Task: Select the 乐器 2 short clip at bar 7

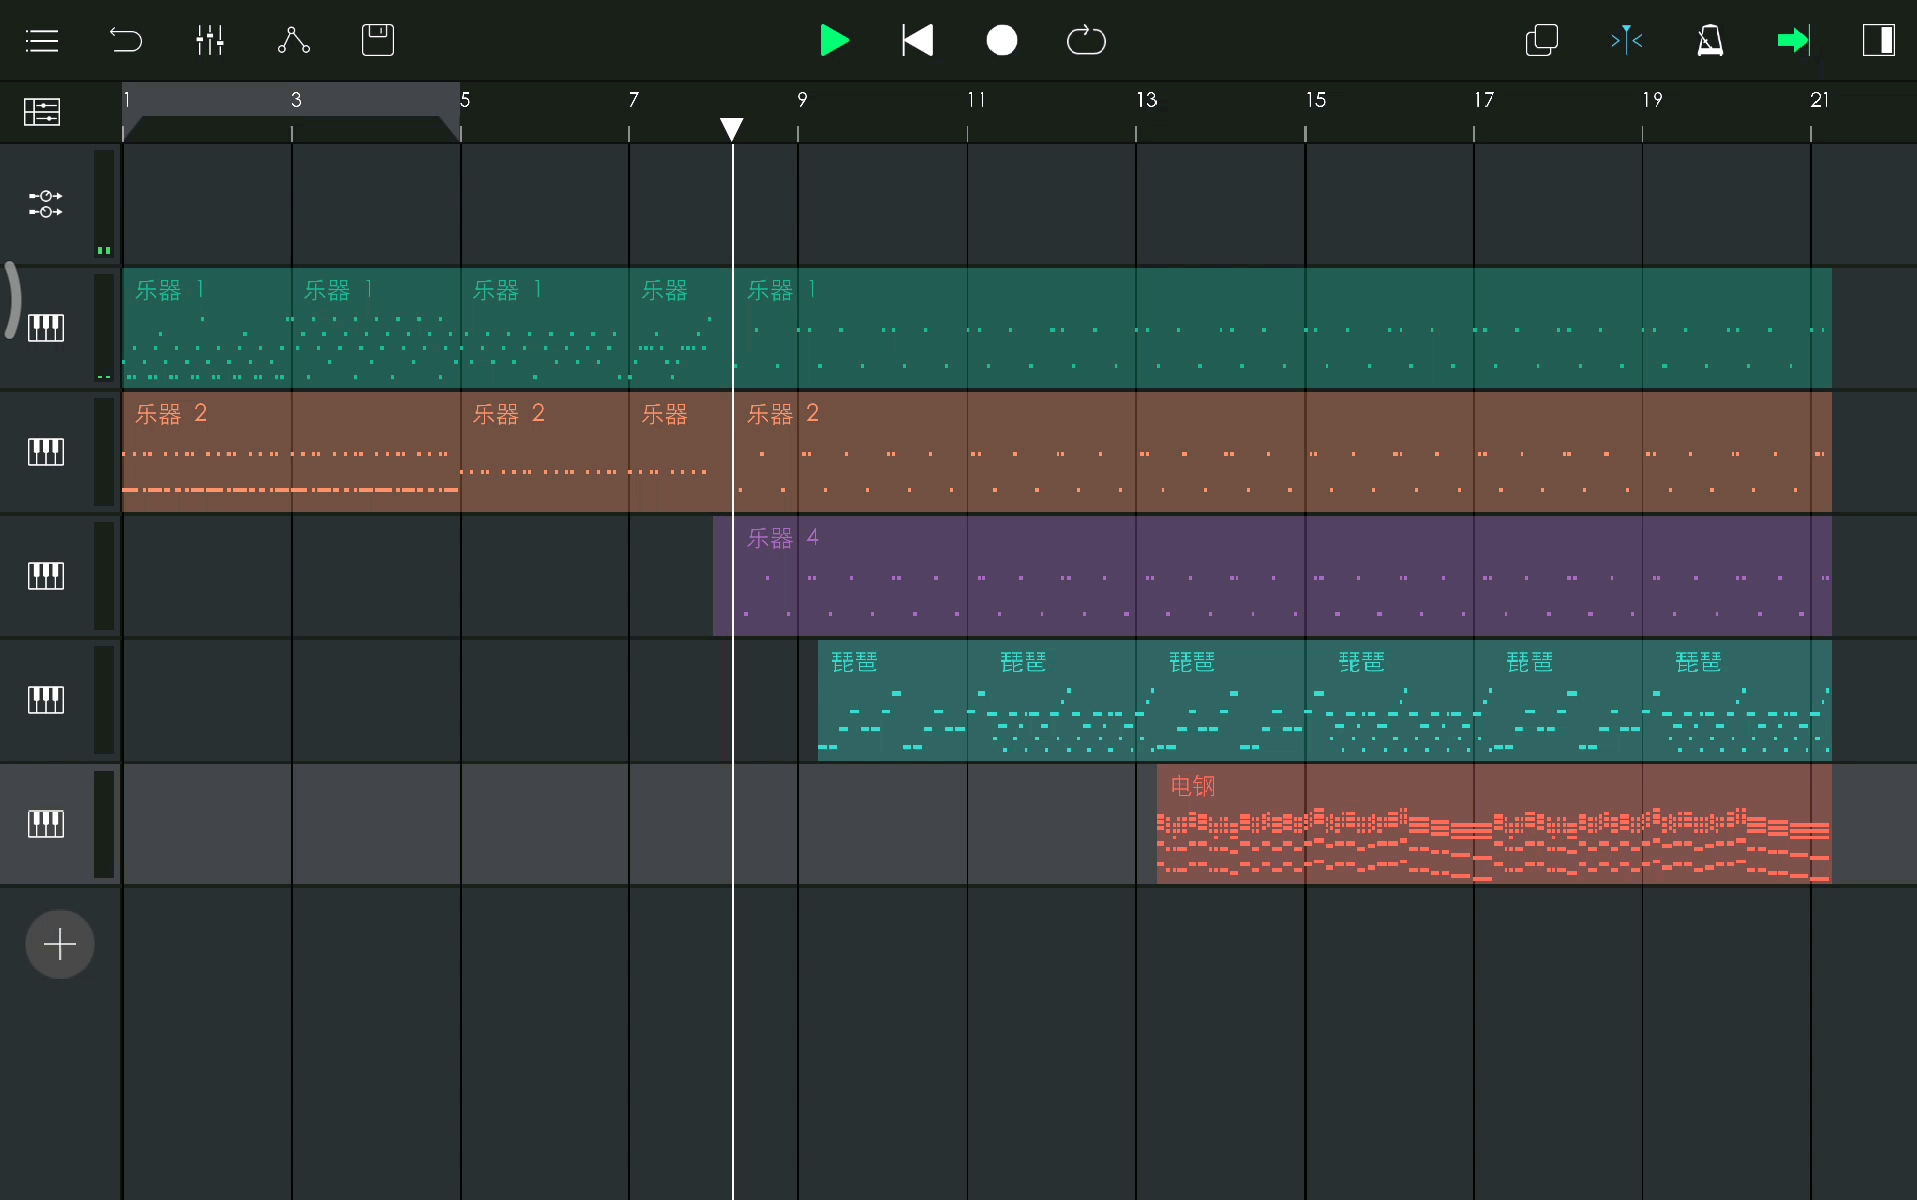Action: [681, 452]
